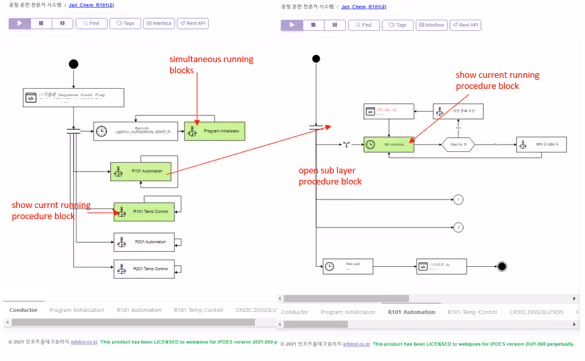Open Tags in the left panel toolbar
Image resolution: width=585 pixels, height=361 pixels.
[125, 23]
